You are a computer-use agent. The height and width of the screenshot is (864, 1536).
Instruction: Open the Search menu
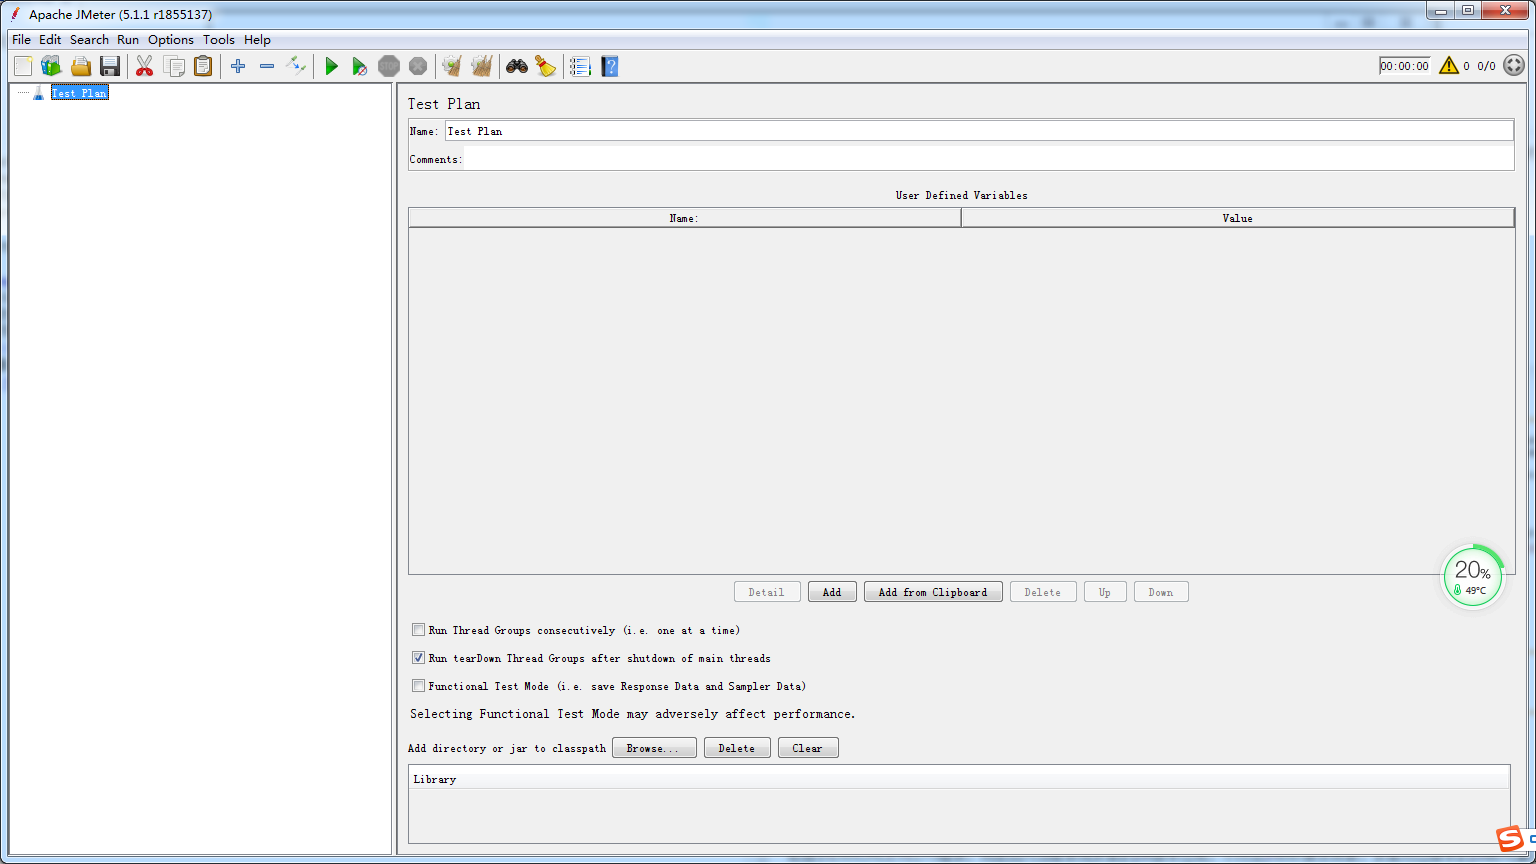pos(89,40)
